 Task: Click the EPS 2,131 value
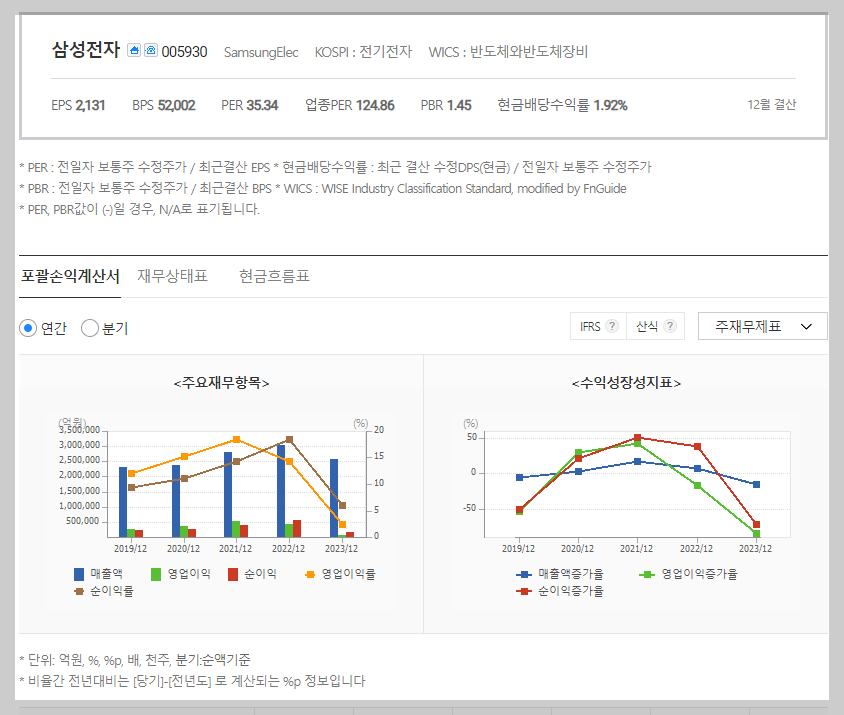tap(78, 105)
